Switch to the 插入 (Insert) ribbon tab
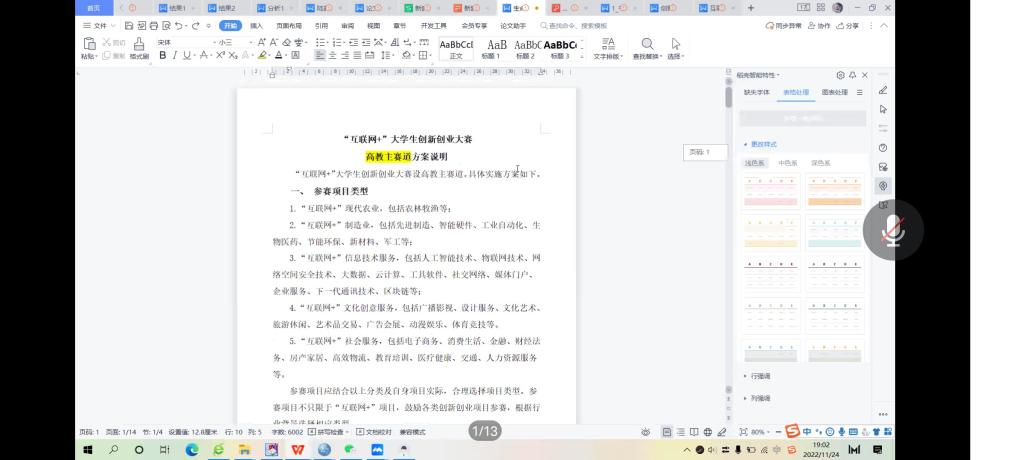1024x460 pixels. point(257,26)
